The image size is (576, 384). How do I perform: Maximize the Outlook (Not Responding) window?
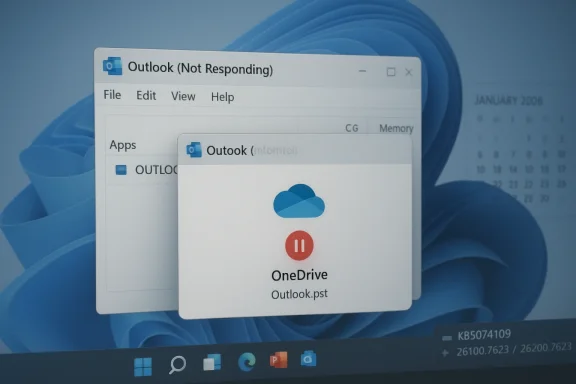coord(391,72)
